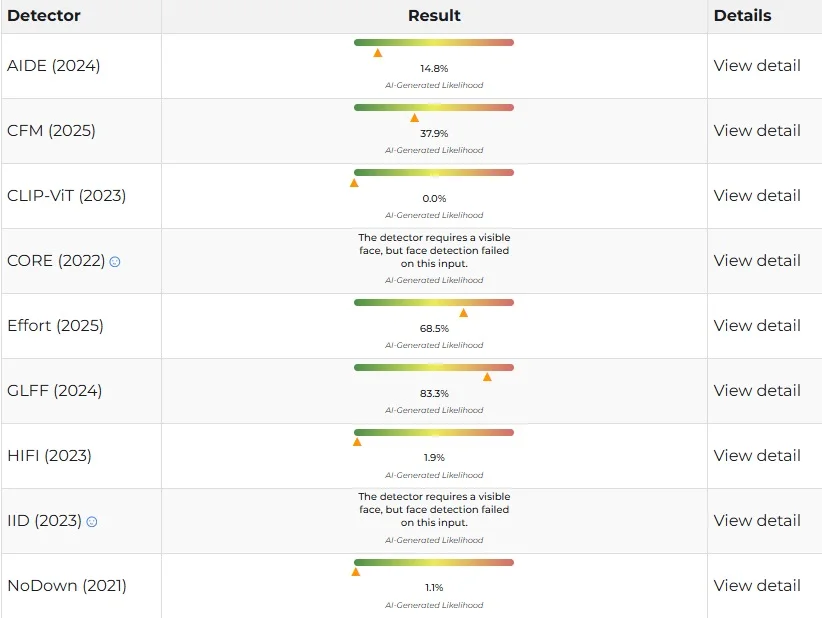Show details for Effort (2025) result
Viewport: 822px width, 618px height.
pyautogui.click(x=757, y=326)
